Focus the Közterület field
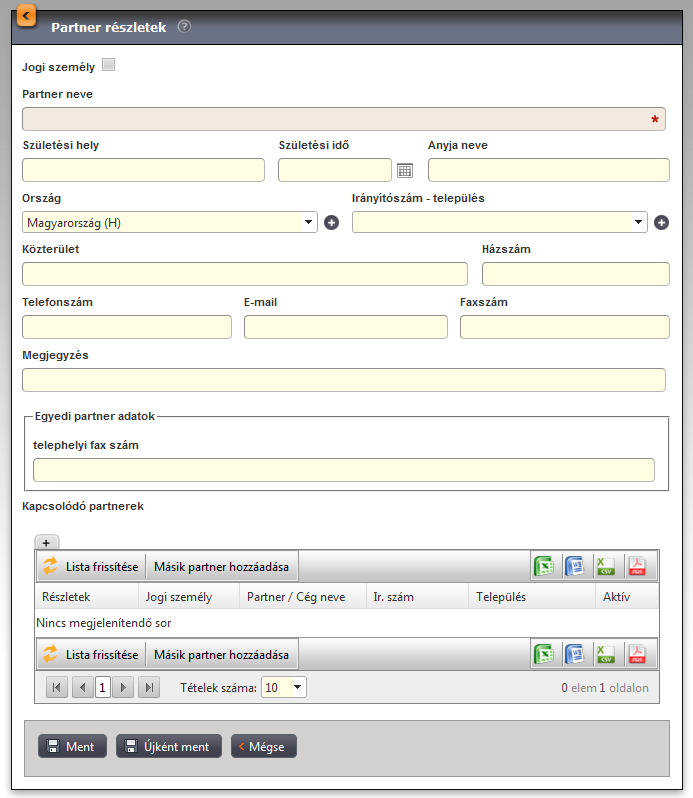 (245, 274)
